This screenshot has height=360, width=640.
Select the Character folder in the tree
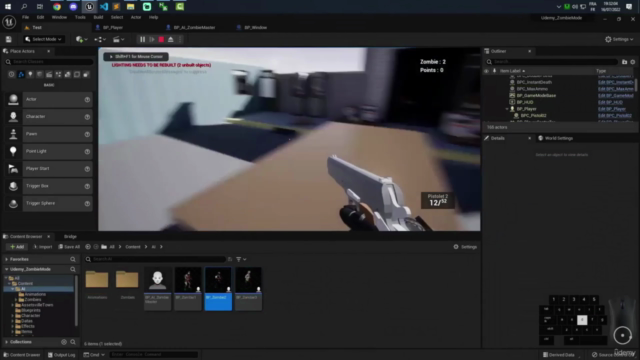tap(30, 316)
